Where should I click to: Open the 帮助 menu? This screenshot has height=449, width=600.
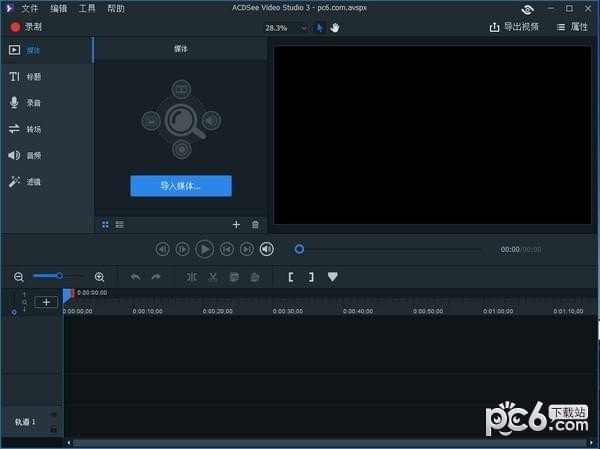point(116,8)
